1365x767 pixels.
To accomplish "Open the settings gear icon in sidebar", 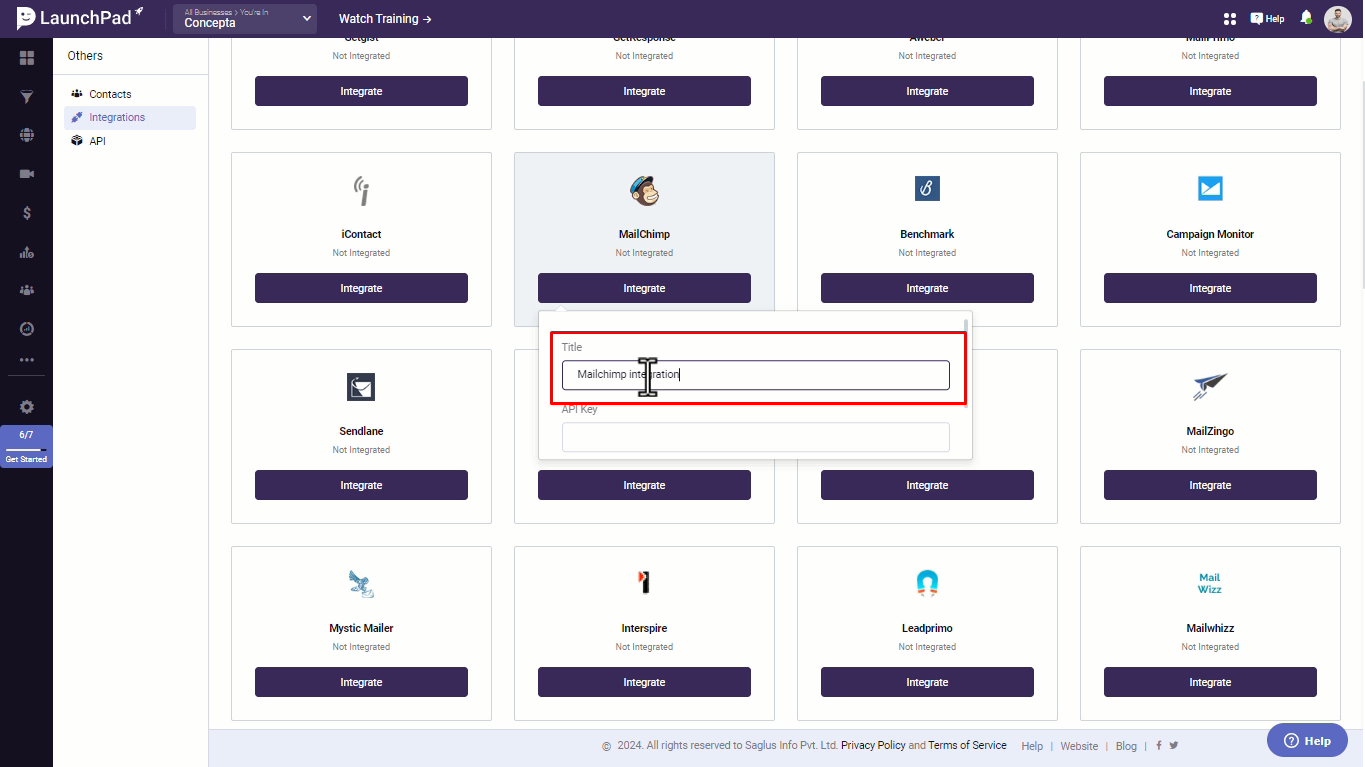I will tap(27, 407).
